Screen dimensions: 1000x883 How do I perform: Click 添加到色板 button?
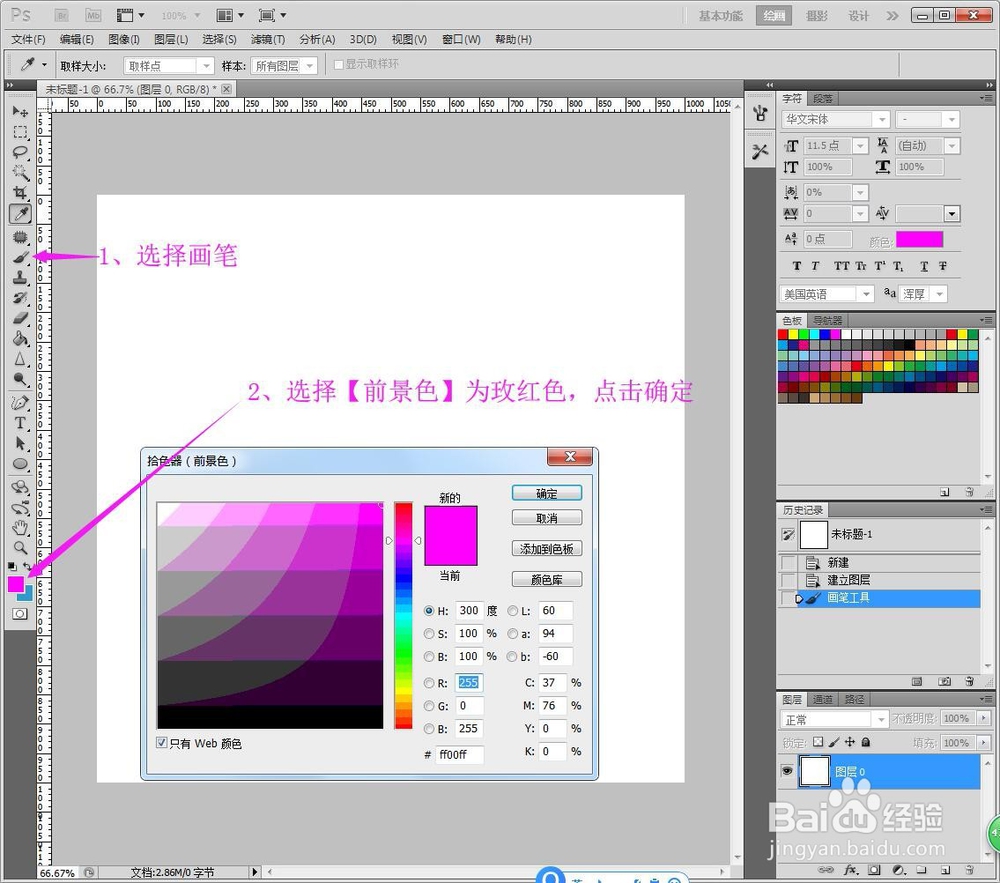[547, 549]
